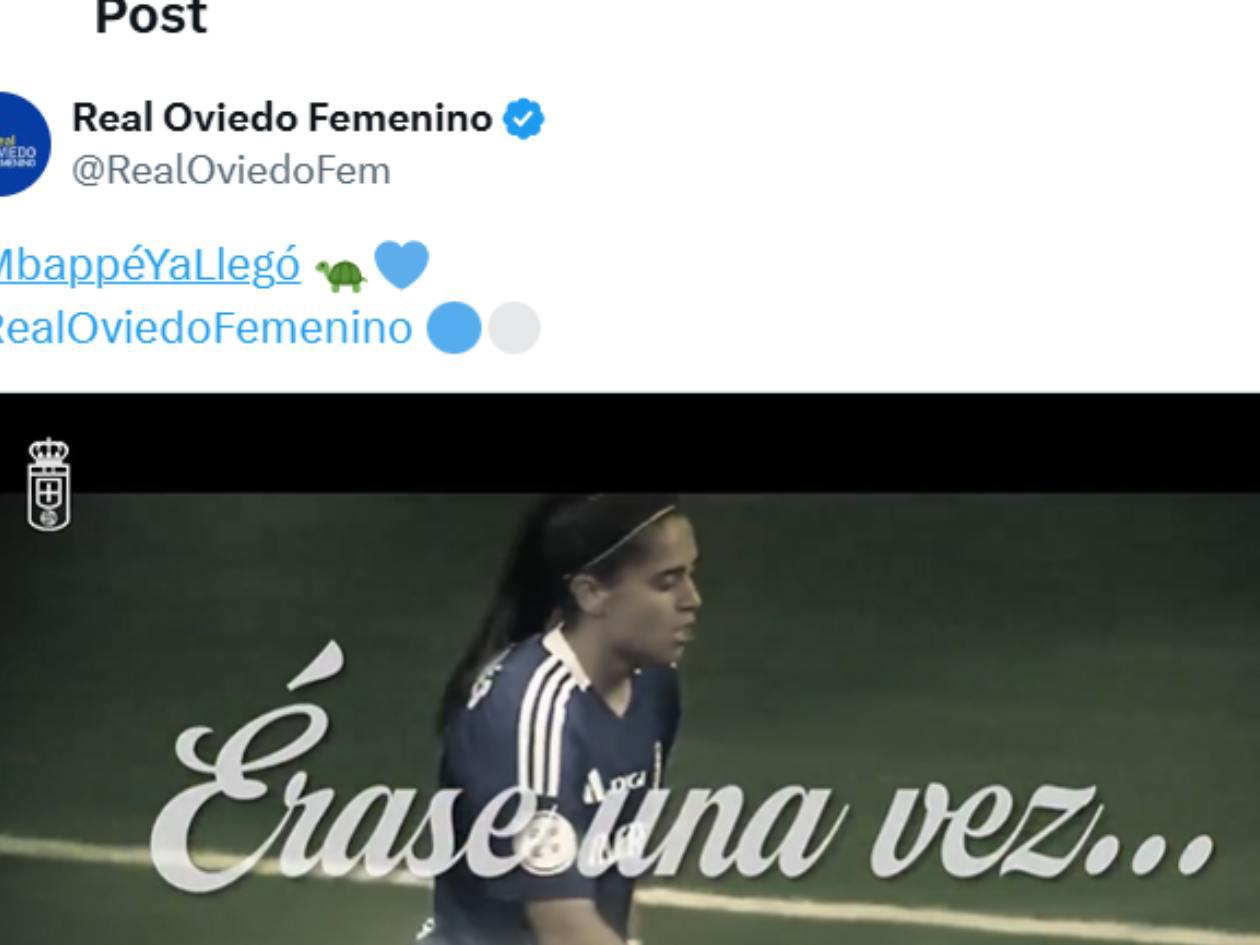Click the blue verified badge checkmark
The height and width of the screenshot is (945, 1260).
(524, 119)
